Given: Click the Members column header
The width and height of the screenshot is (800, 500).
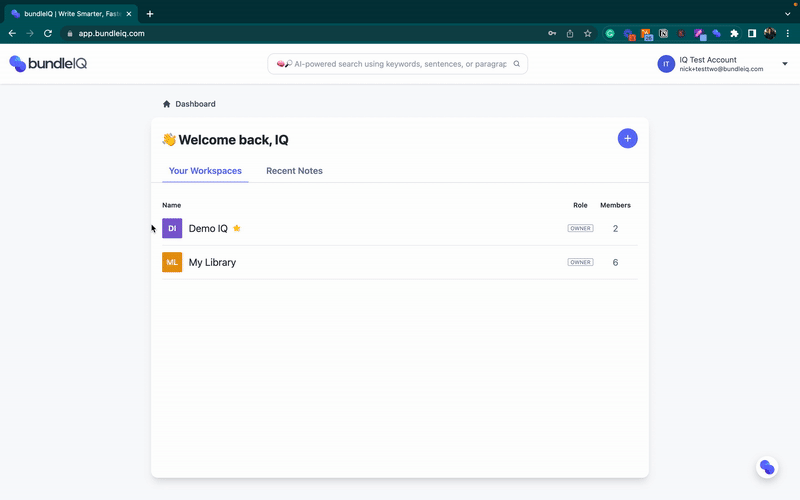Looking at the screenshot, I should [615, 205].
